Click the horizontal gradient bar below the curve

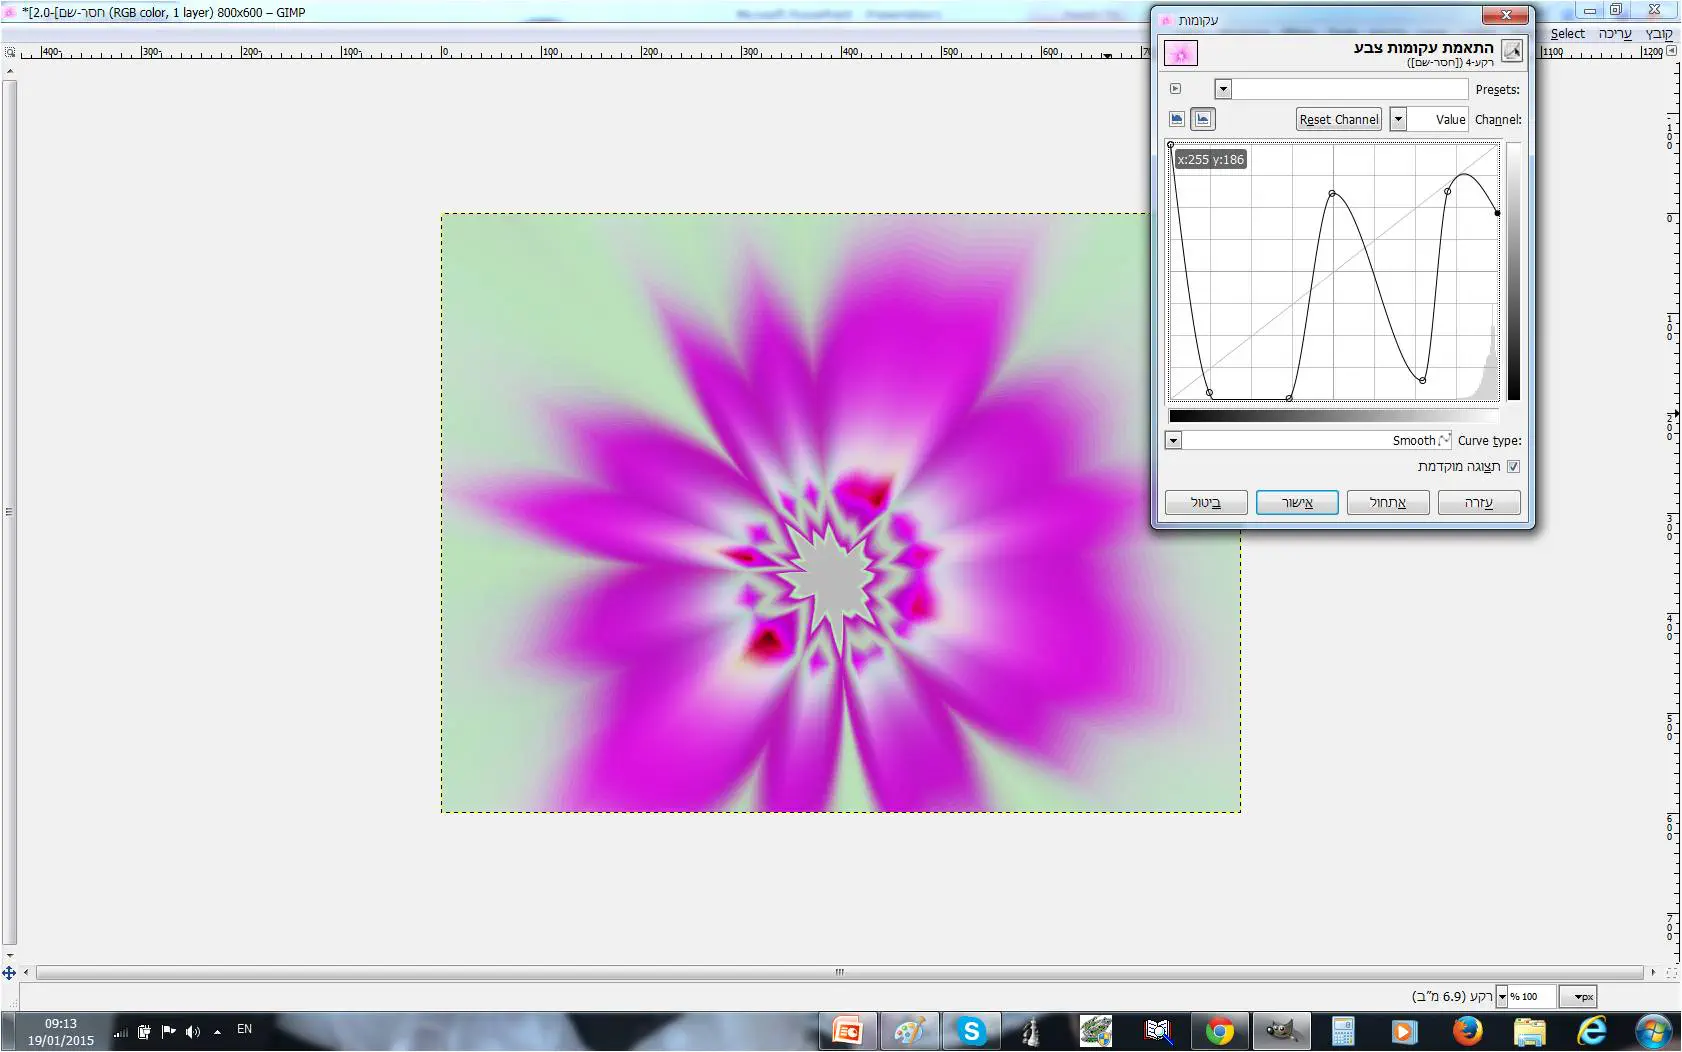tap(1334, 416)
